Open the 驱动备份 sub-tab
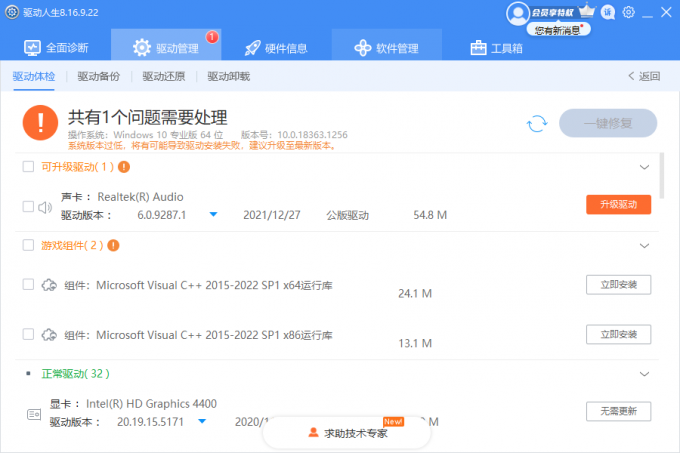This screenshot has width=680, height=453. click(x=97, y=76)
